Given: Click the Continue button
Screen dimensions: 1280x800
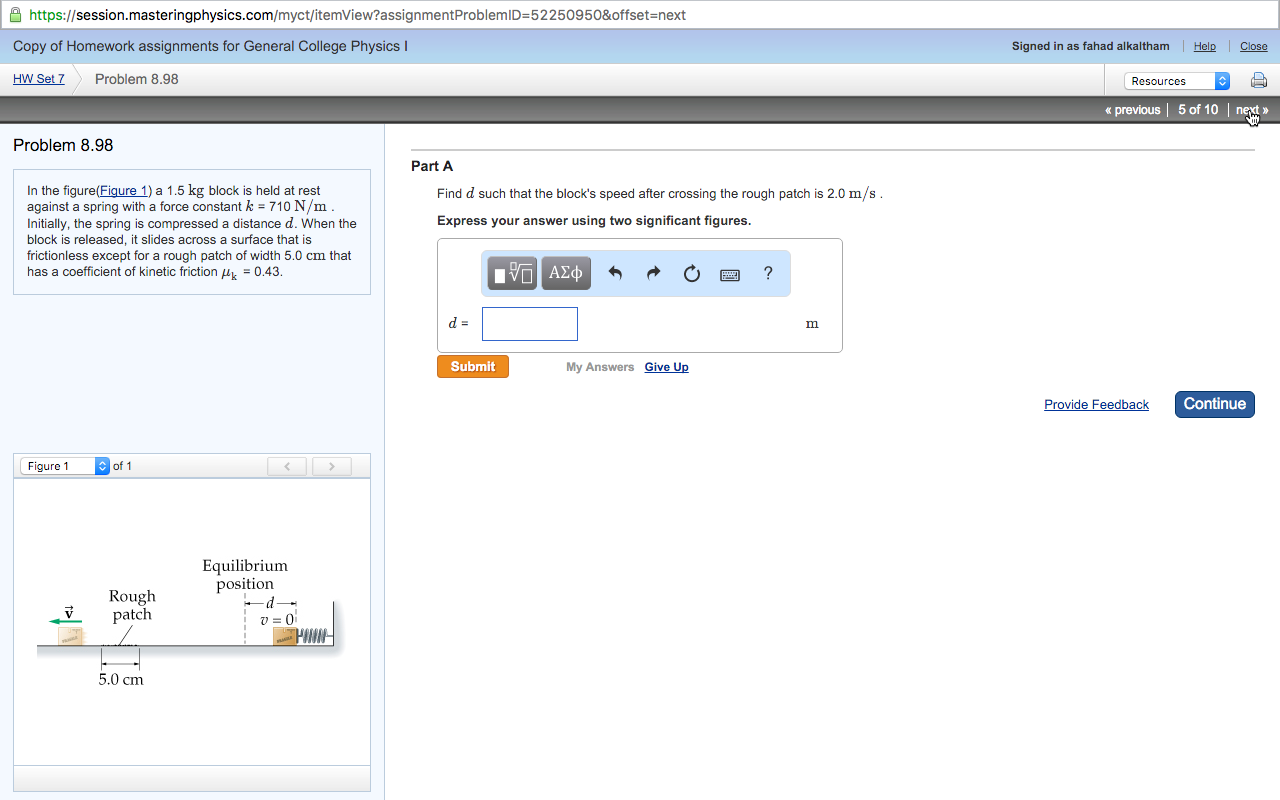Looking at the screenshot, I should [x=1215, y=404].
